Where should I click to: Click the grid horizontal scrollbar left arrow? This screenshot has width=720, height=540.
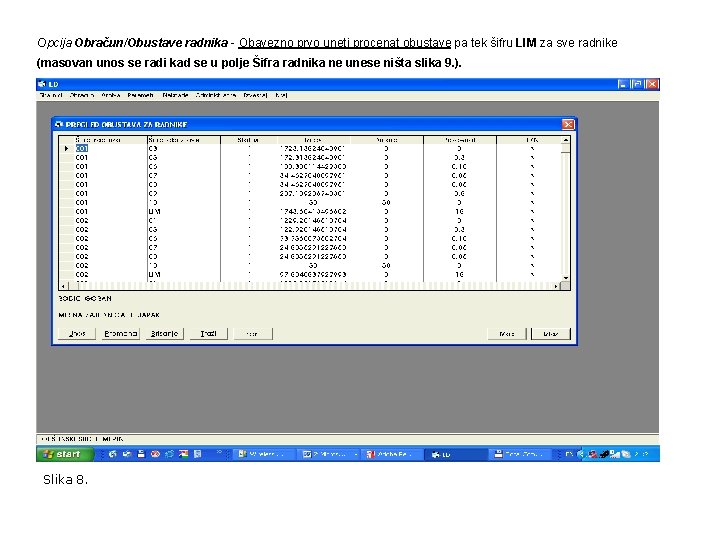coord(63,286)
